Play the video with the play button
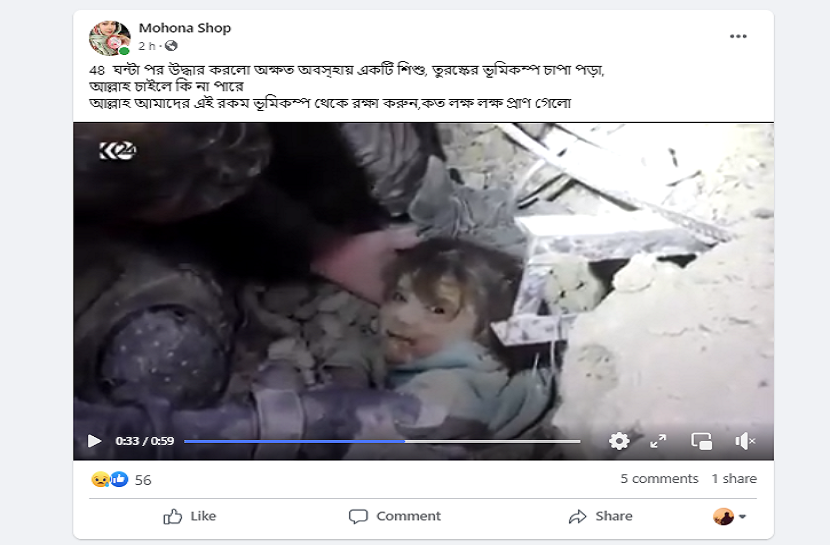This screenshot has width=830, height=545. coord(94,441)
